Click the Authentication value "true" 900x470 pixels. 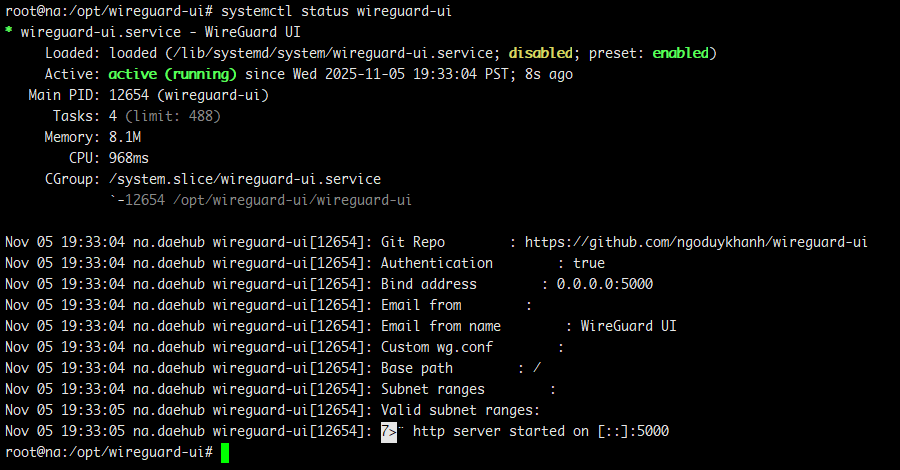click(x=589, y=263)
